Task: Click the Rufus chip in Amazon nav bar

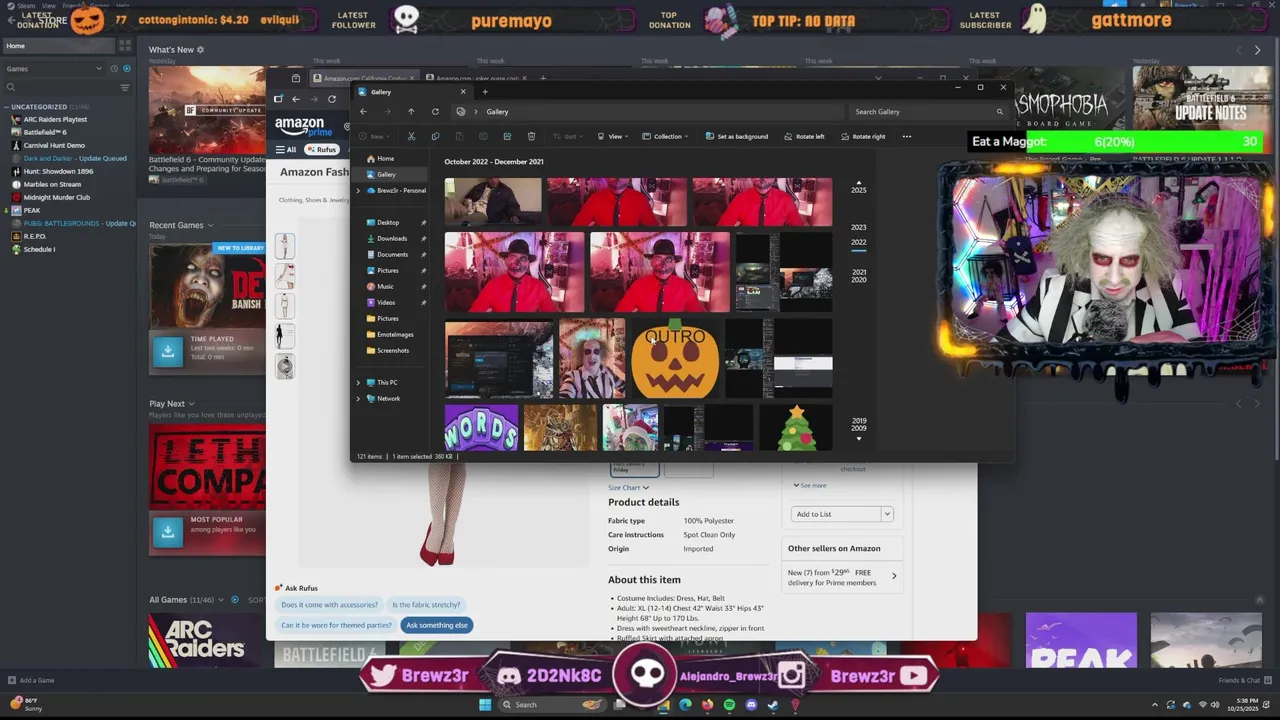Action: (322, 150)
